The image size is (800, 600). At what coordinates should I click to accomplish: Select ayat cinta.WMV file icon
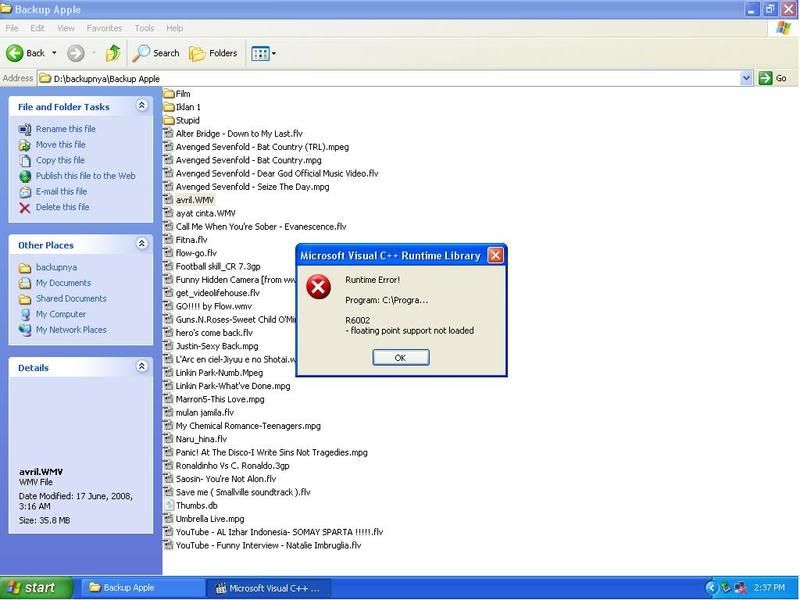click(x=168, y=213)
